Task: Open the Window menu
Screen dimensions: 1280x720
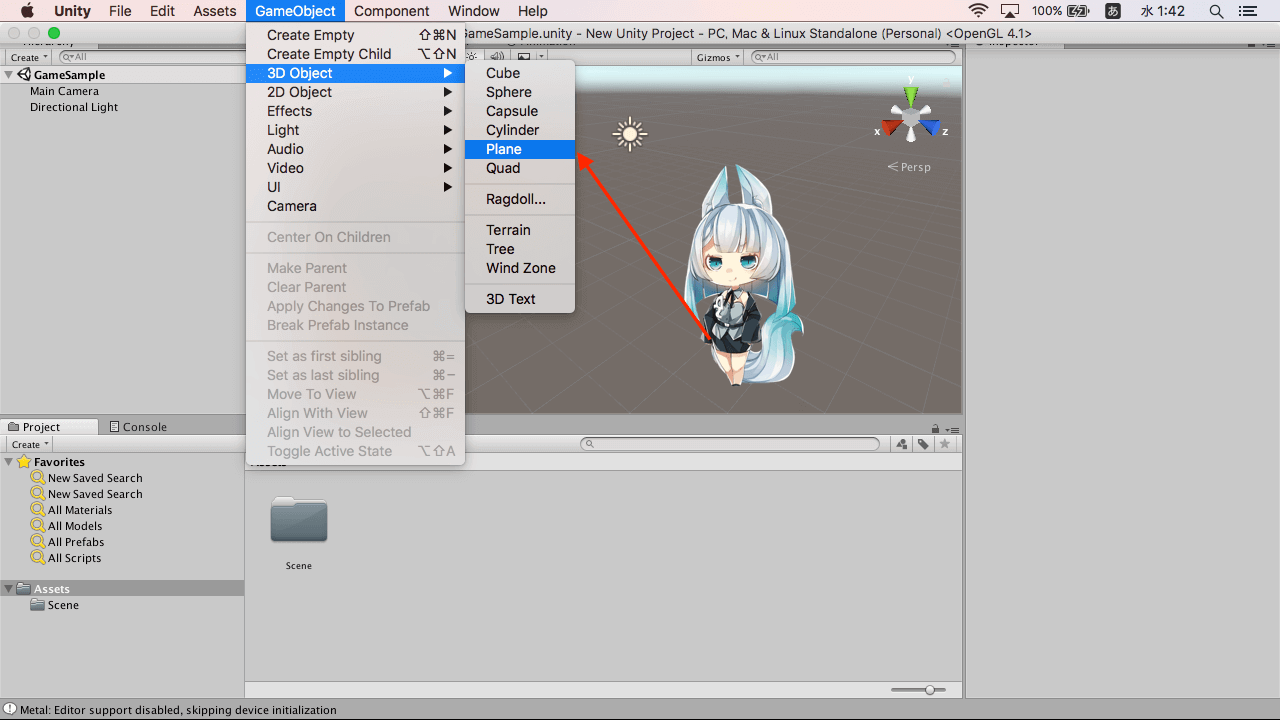Action: tap(474, 11)
